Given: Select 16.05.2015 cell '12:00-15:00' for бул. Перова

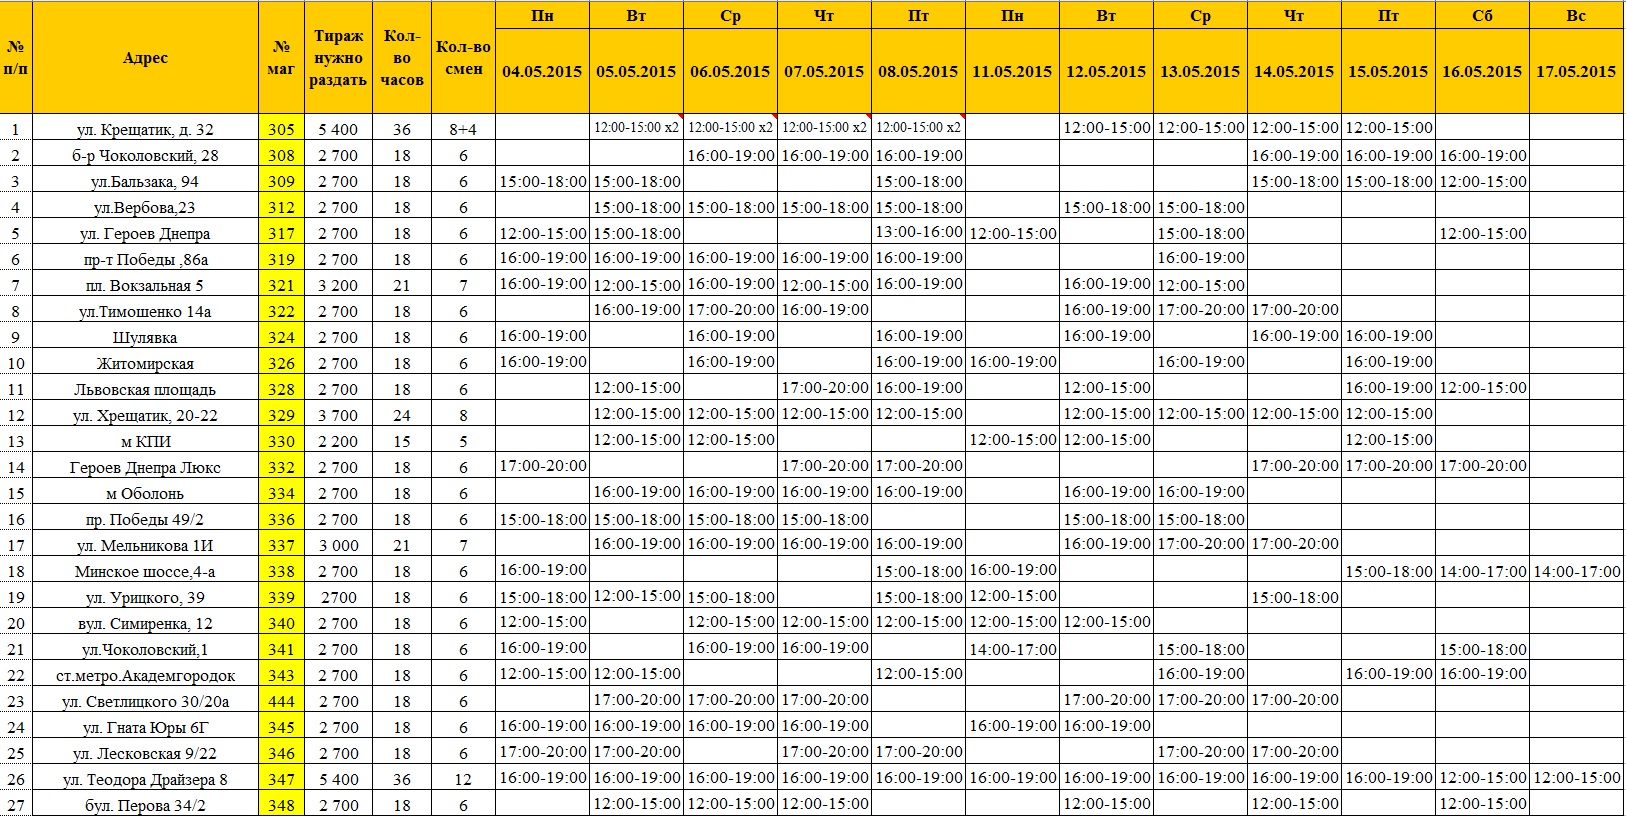Looking at the screenshot, I should (1482, 803).
